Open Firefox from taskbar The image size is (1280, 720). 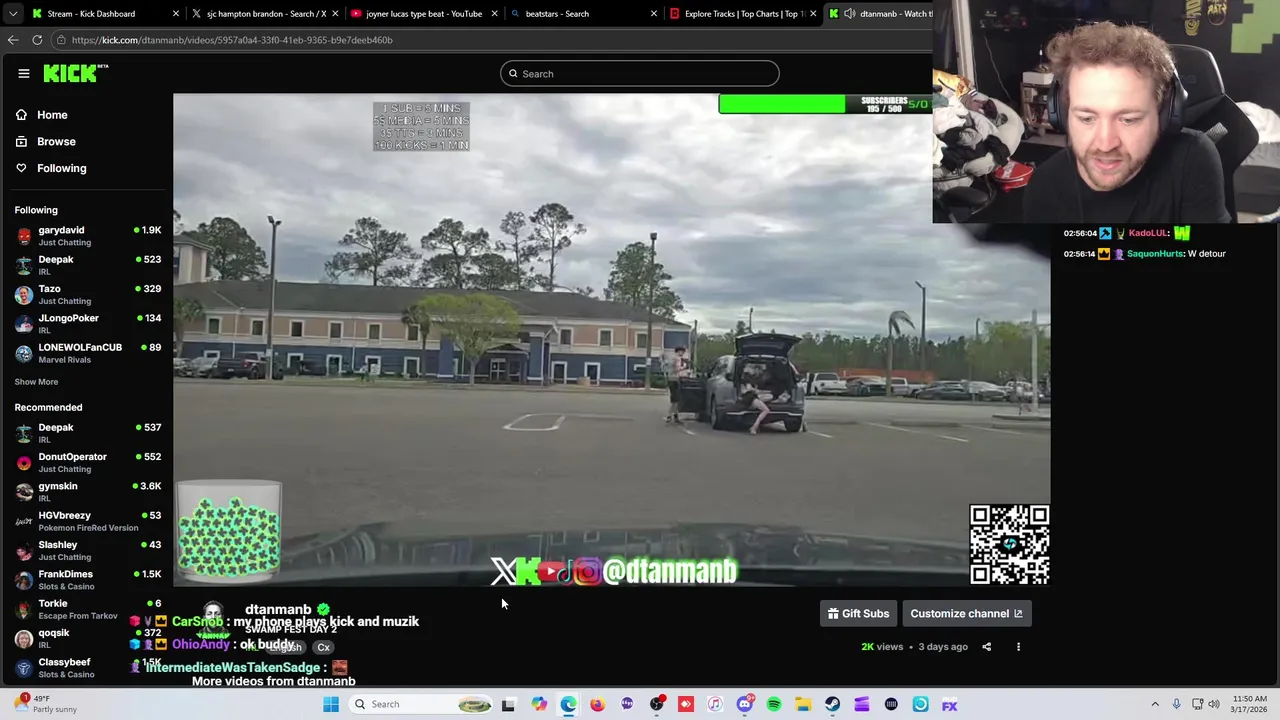point(597,705)
